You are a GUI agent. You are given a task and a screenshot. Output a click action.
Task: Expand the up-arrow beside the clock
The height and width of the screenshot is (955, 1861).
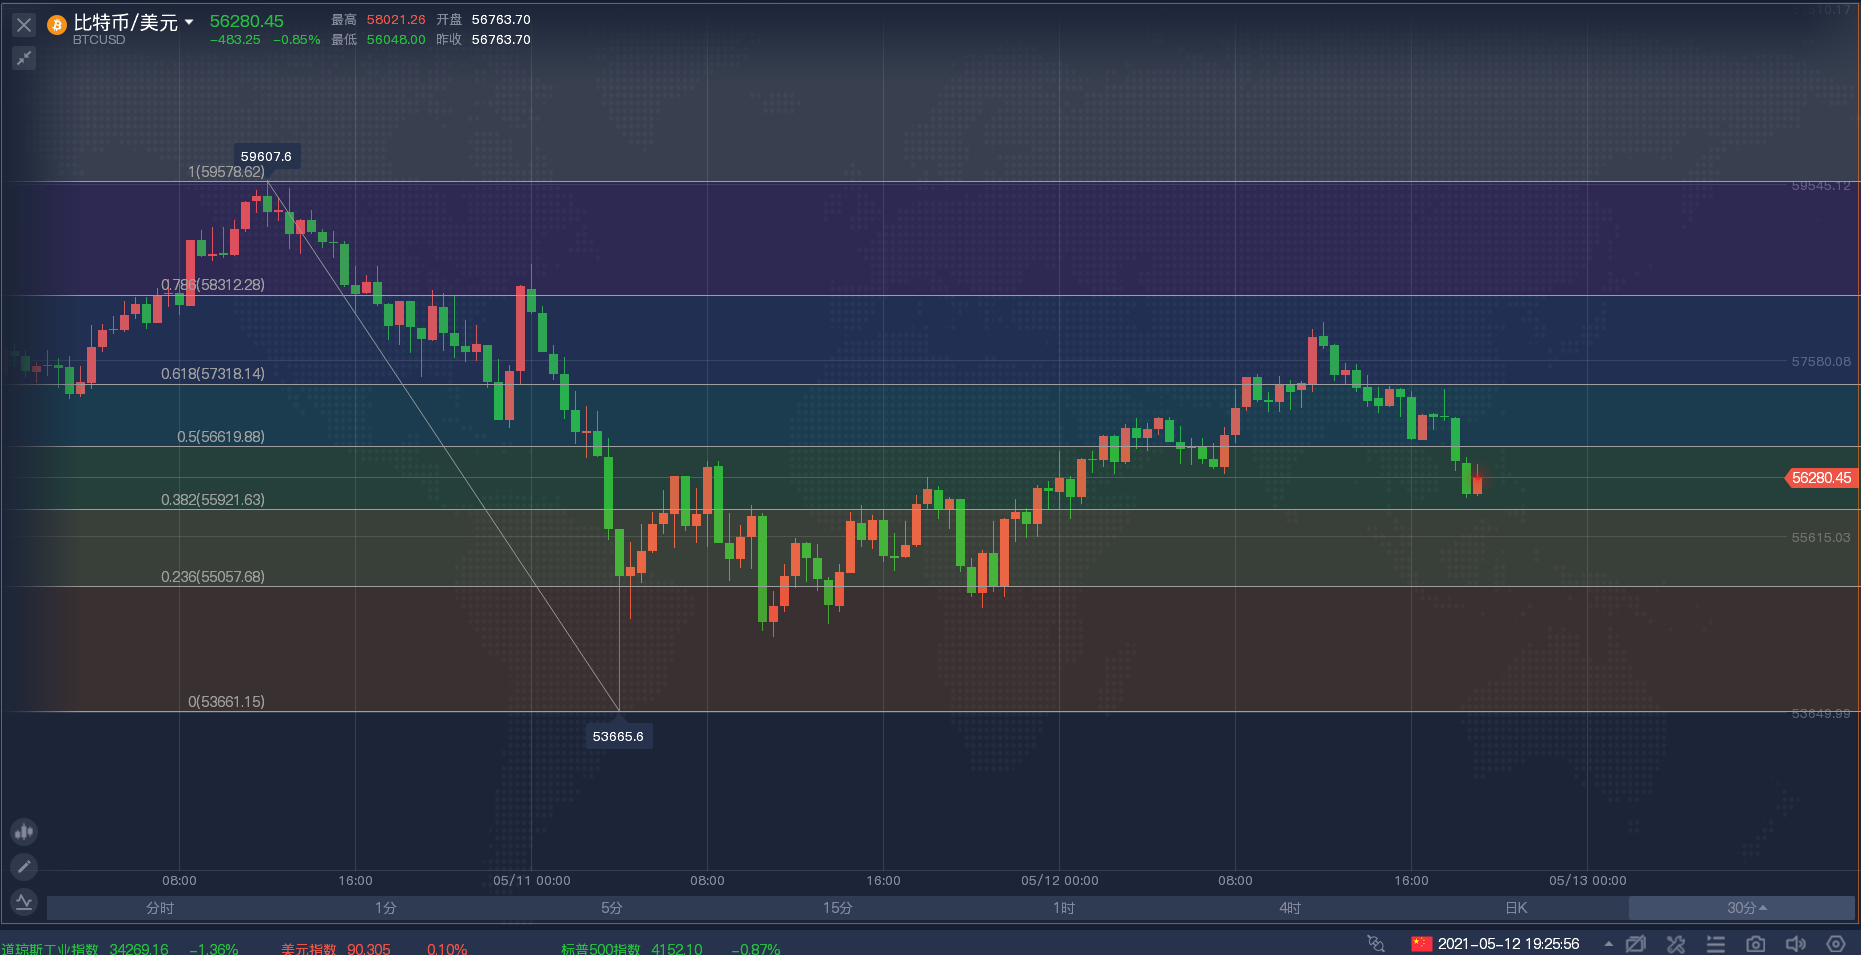1608,944
